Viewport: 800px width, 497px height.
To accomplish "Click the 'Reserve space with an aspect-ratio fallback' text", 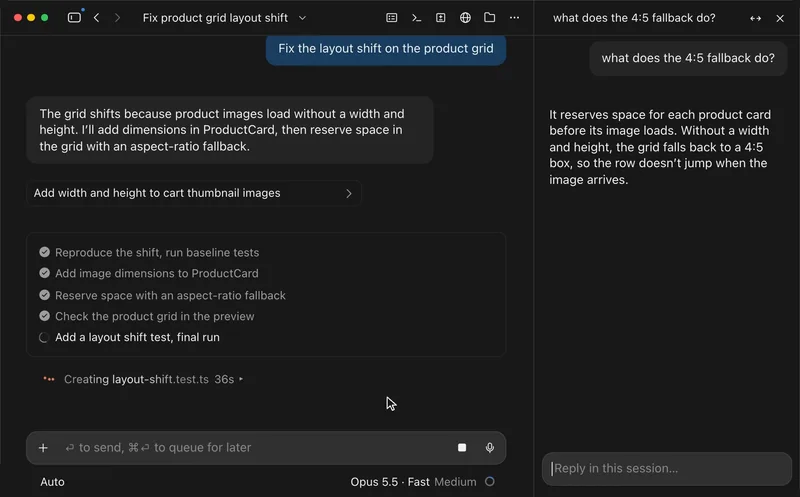I will tap(170, 295).
